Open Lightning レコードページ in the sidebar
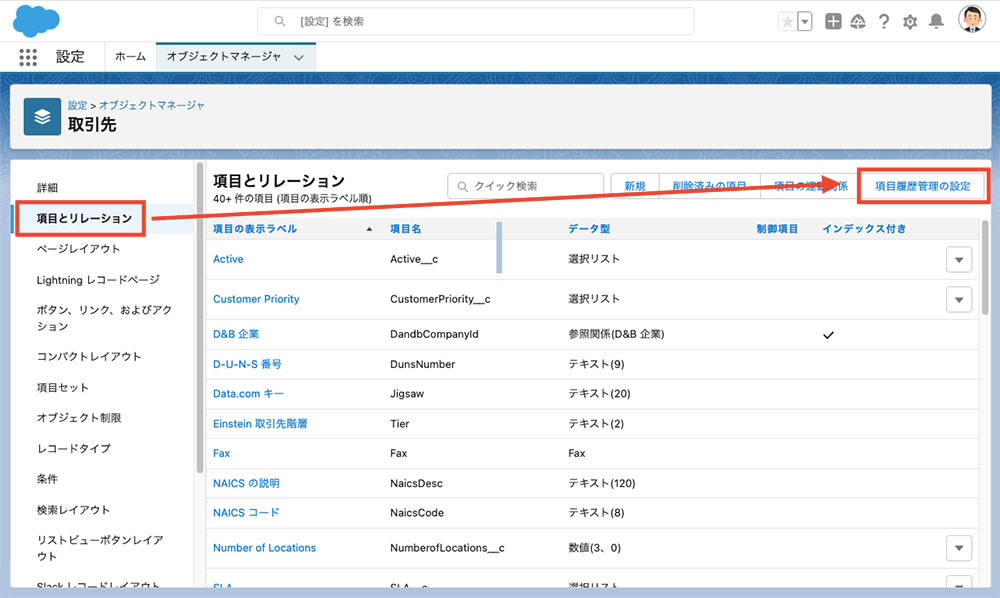The image size is (1000, 598). click(x=98, y=280)
